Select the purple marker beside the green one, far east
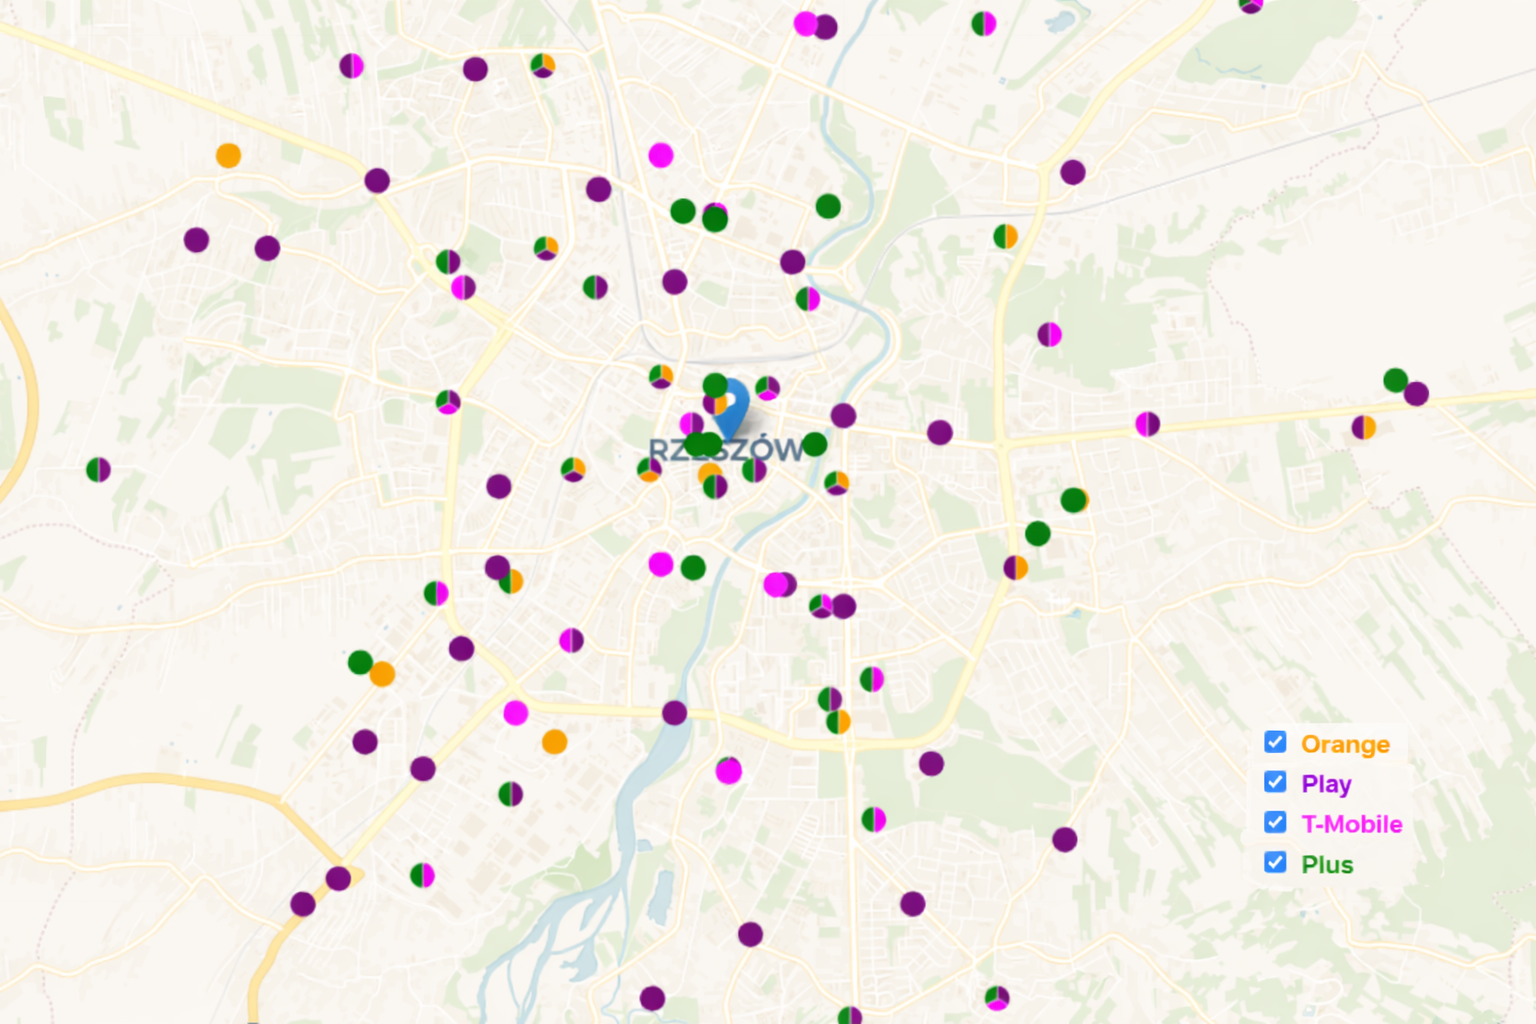 1416,394
